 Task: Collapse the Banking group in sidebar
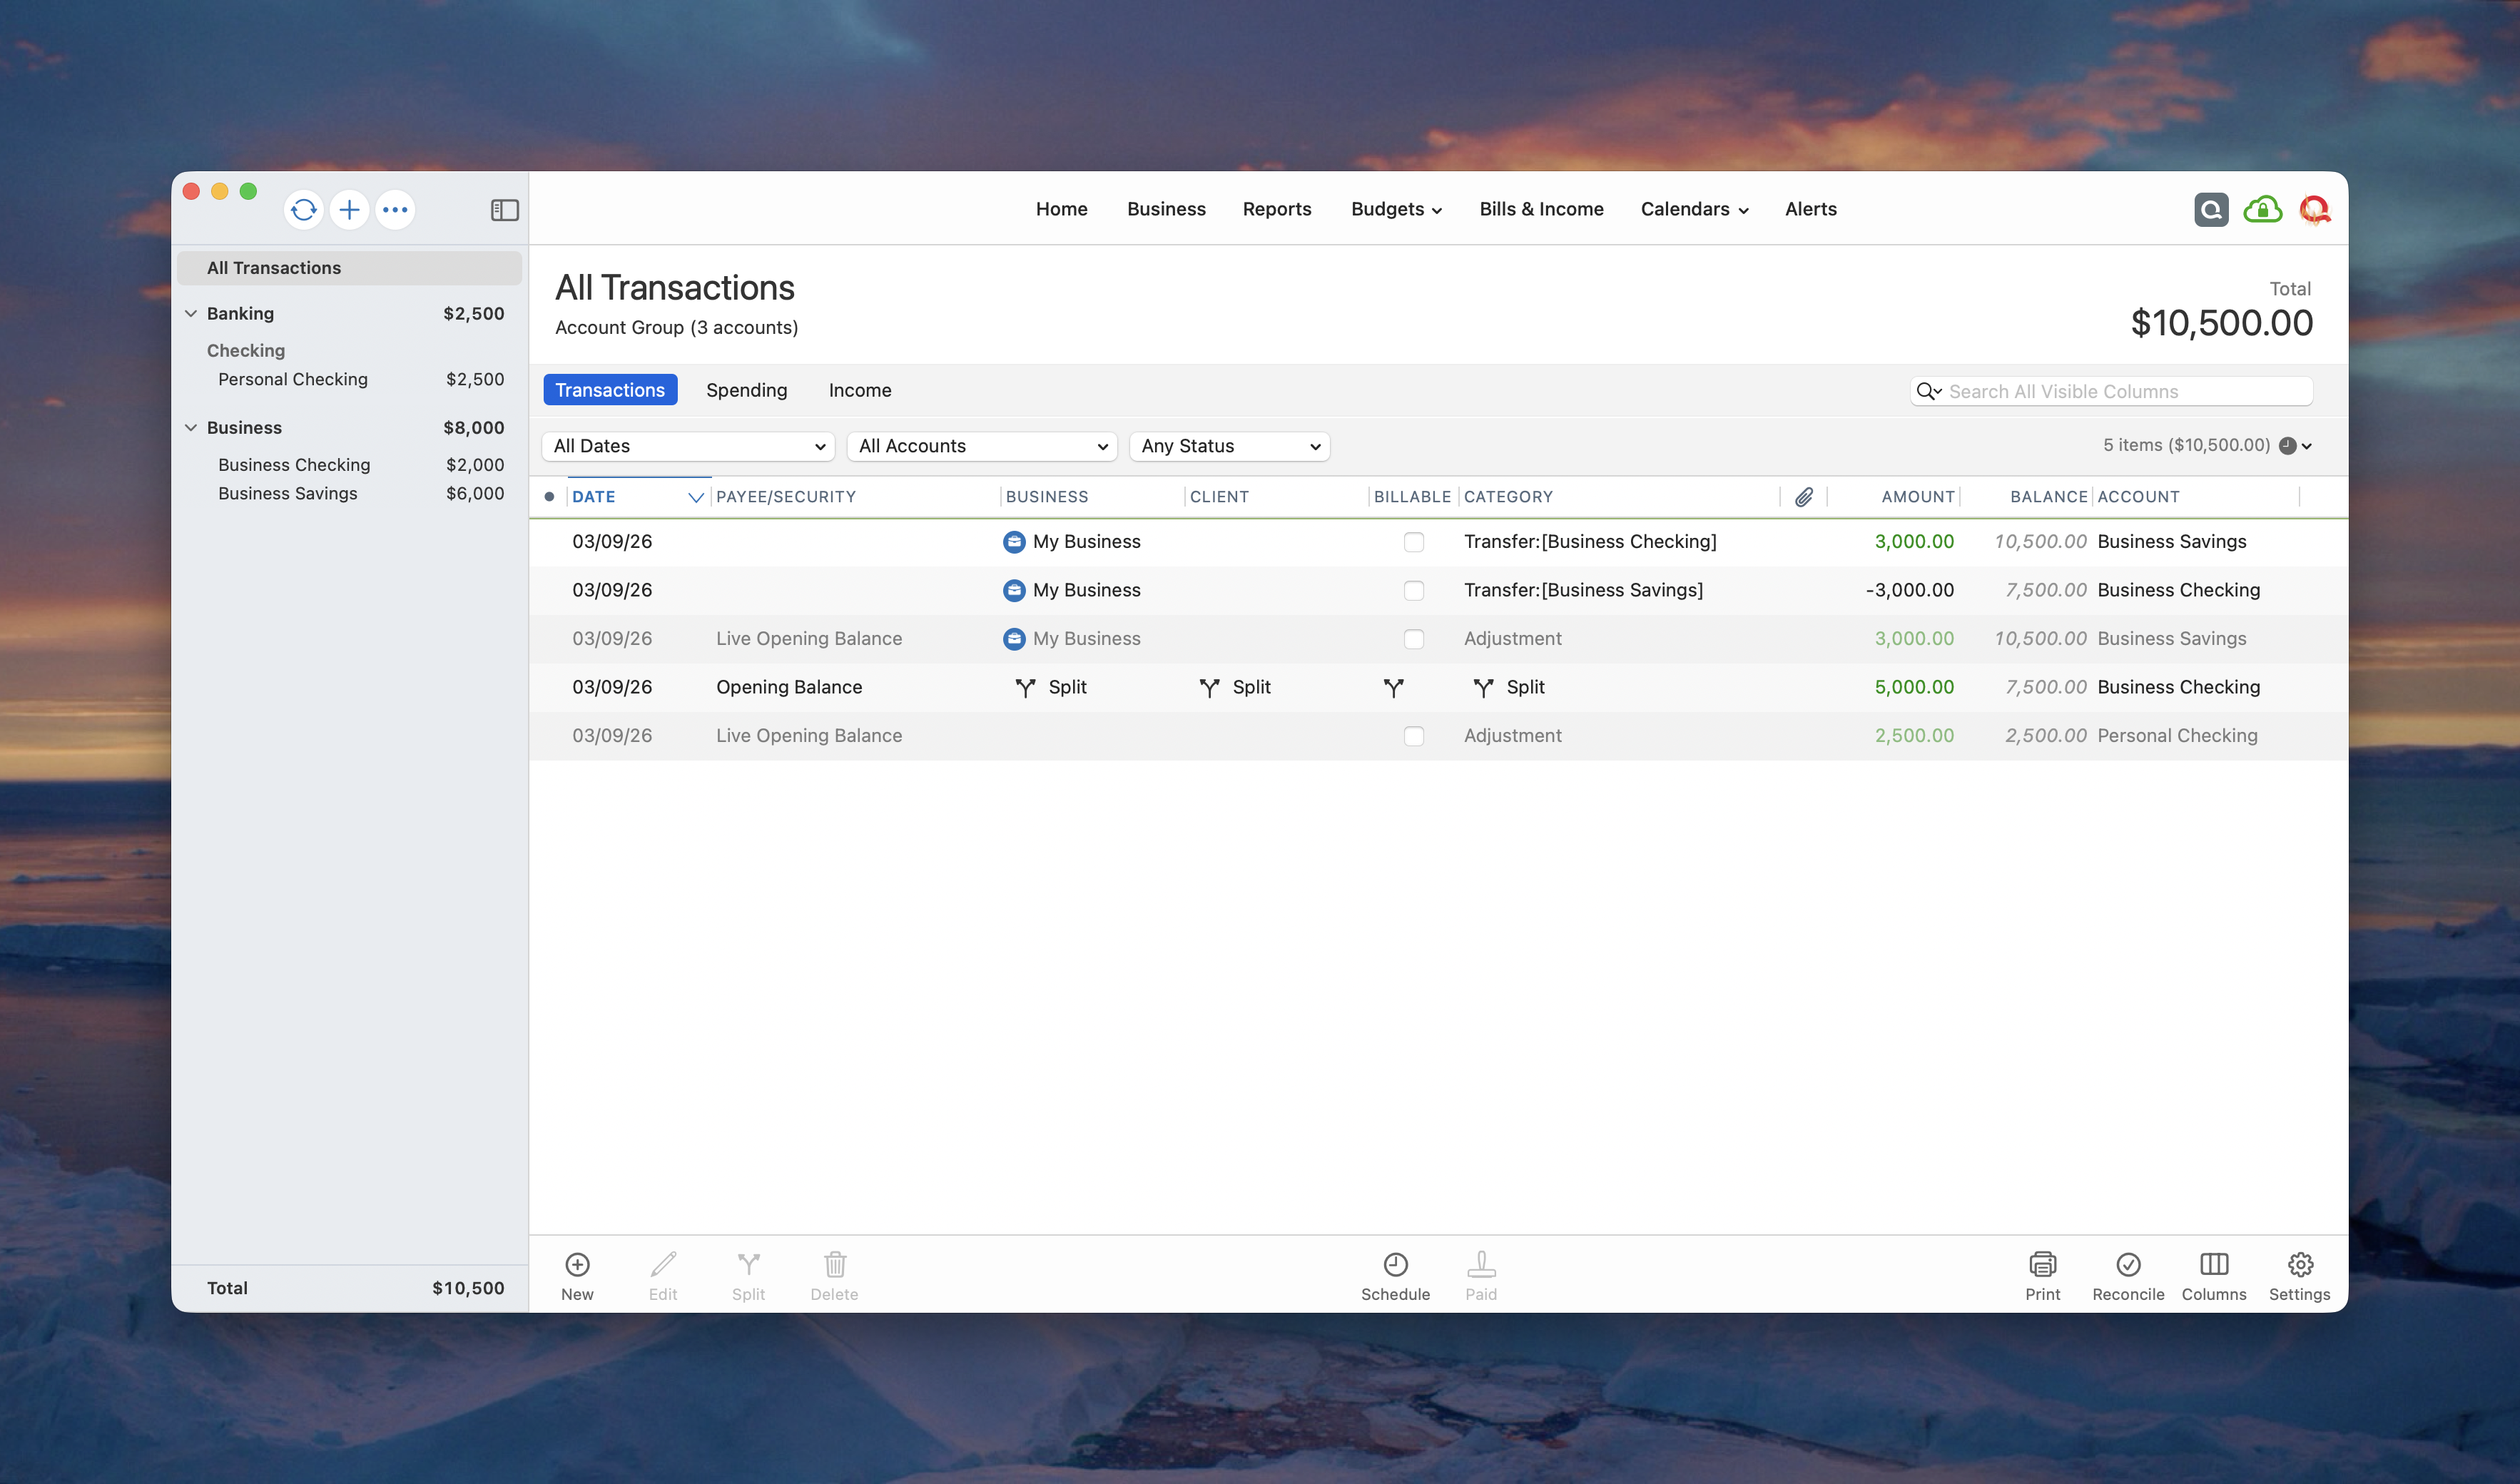(191, 314)
